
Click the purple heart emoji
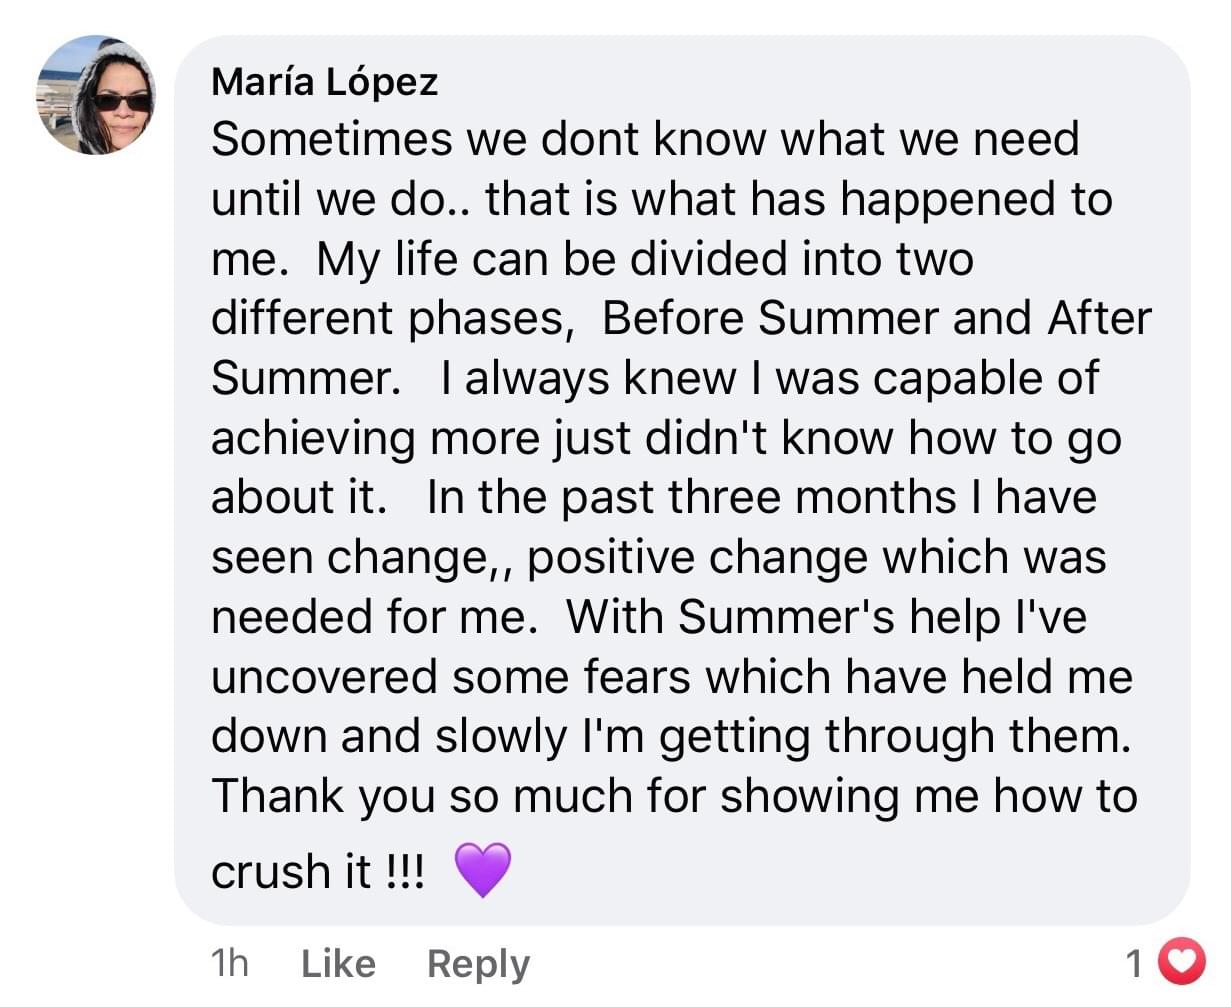tap(483, 868)
